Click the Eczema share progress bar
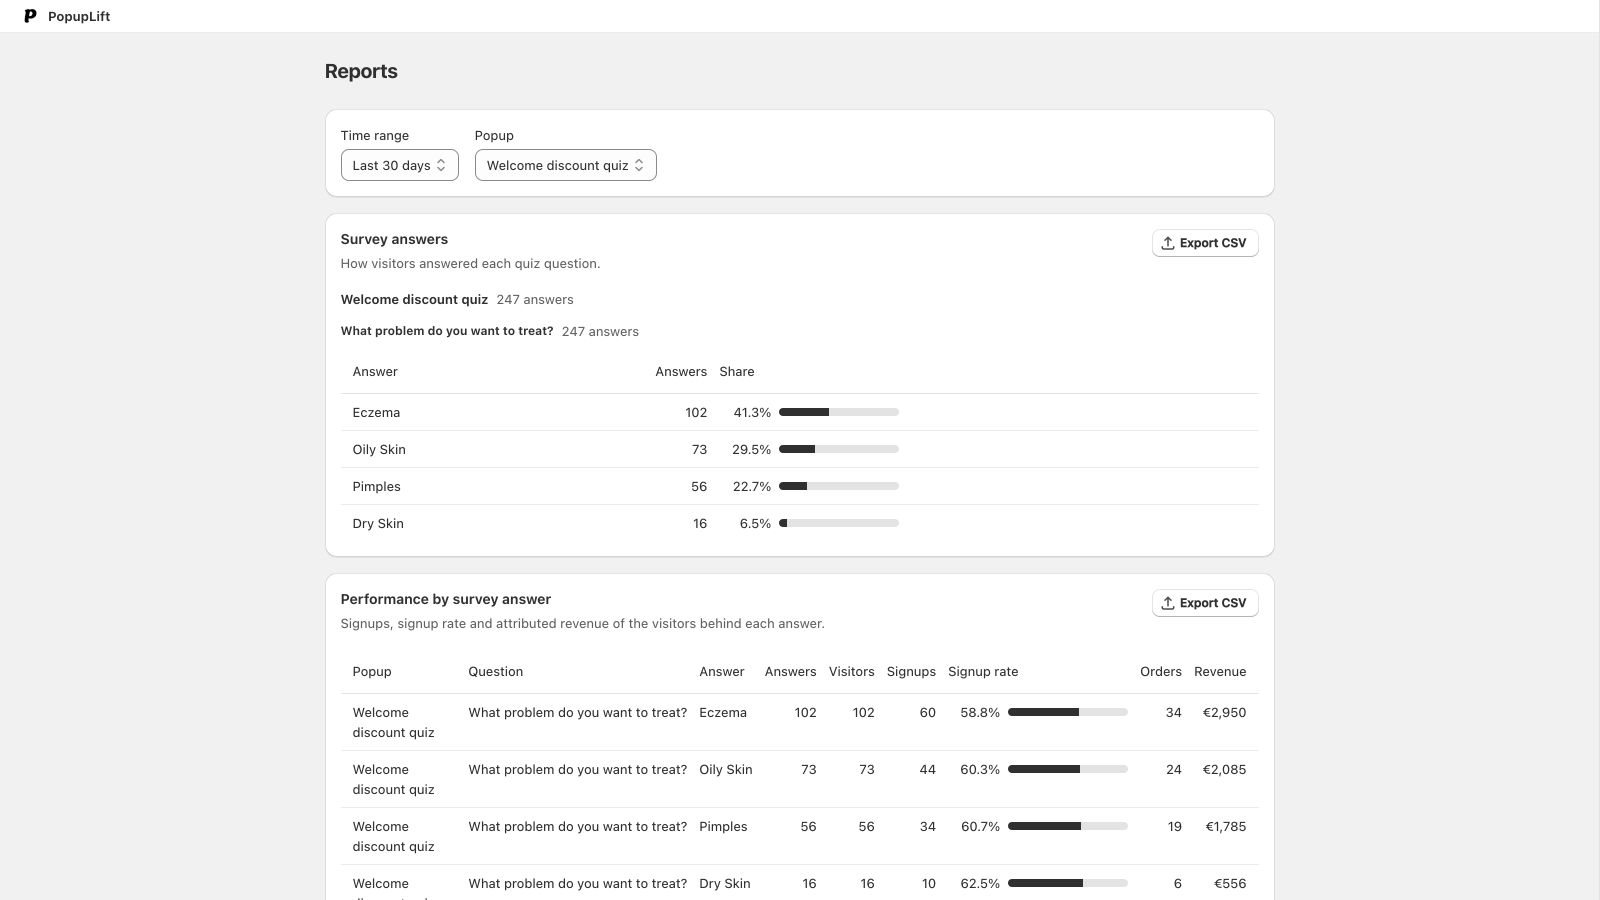Image resolution: width=1600 pixels, height=900 pixels. pos(839,412)
